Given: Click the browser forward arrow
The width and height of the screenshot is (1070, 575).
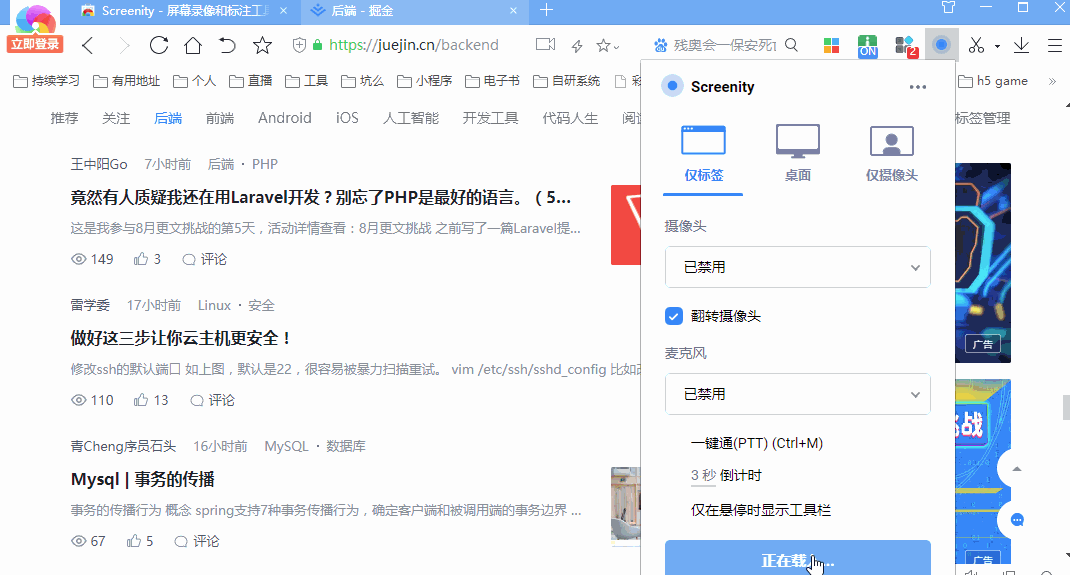Looking at the screenshot, I should pos(124,46).
